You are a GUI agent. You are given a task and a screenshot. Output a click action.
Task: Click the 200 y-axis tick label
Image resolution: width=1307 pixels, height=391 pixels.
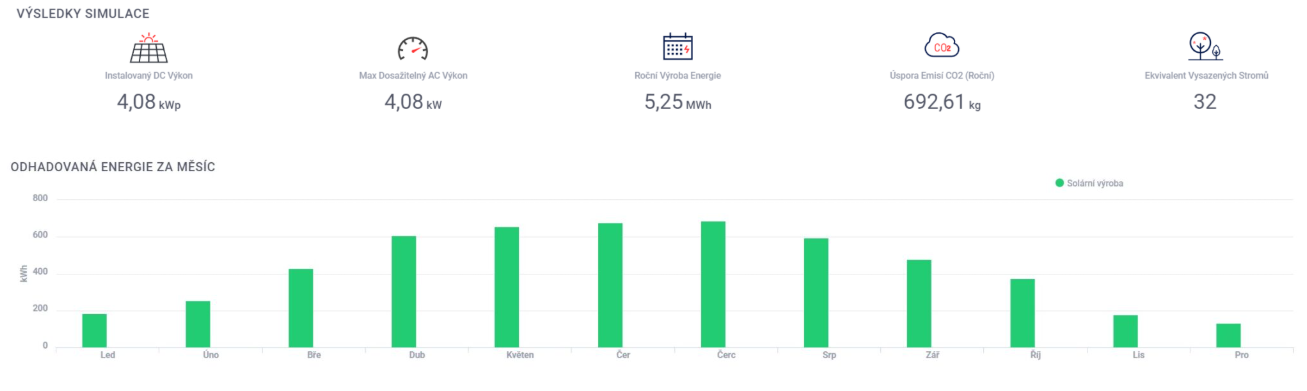[x=40, y=309]
